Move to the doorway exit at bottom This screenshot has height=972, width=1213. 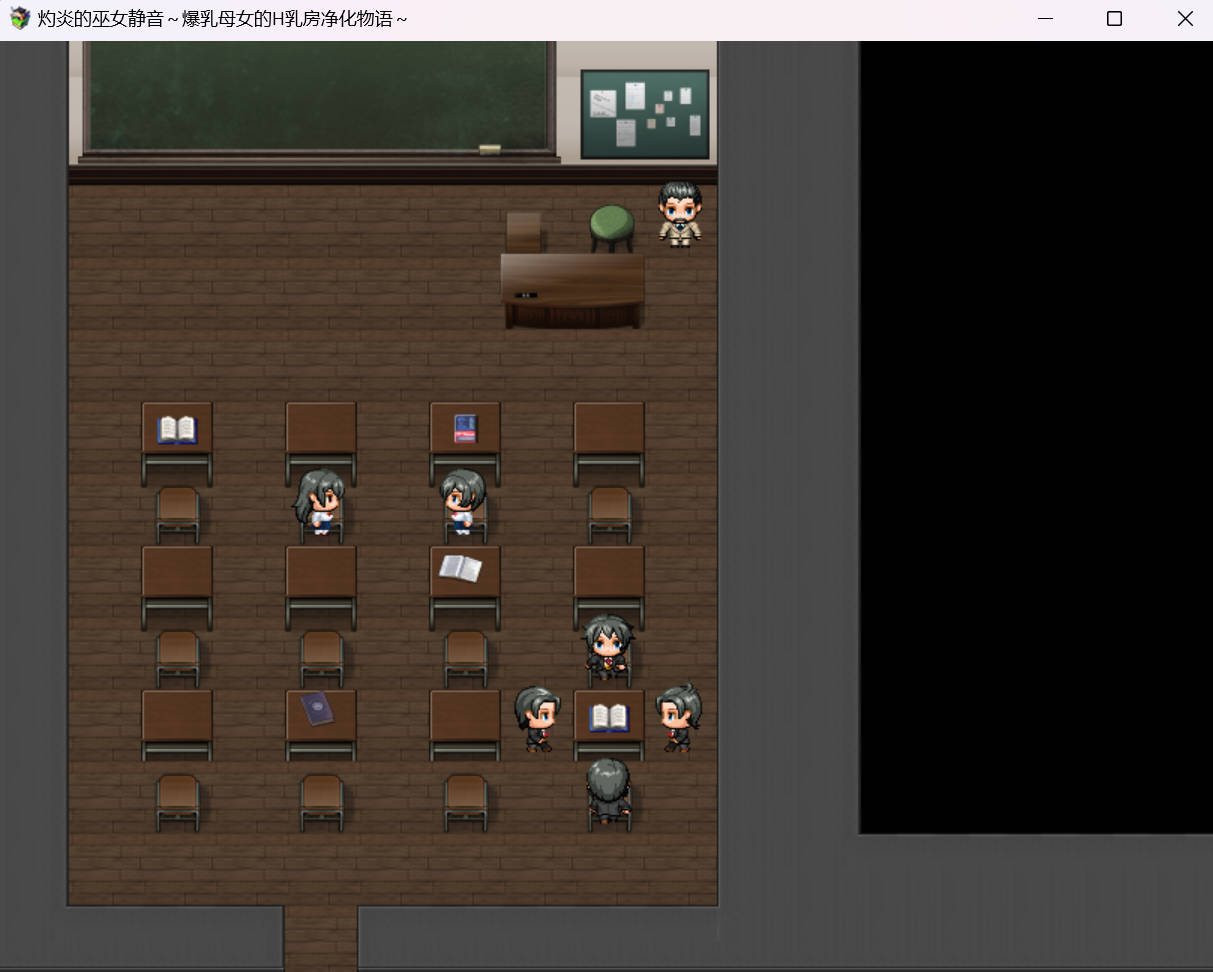(320, 938)
